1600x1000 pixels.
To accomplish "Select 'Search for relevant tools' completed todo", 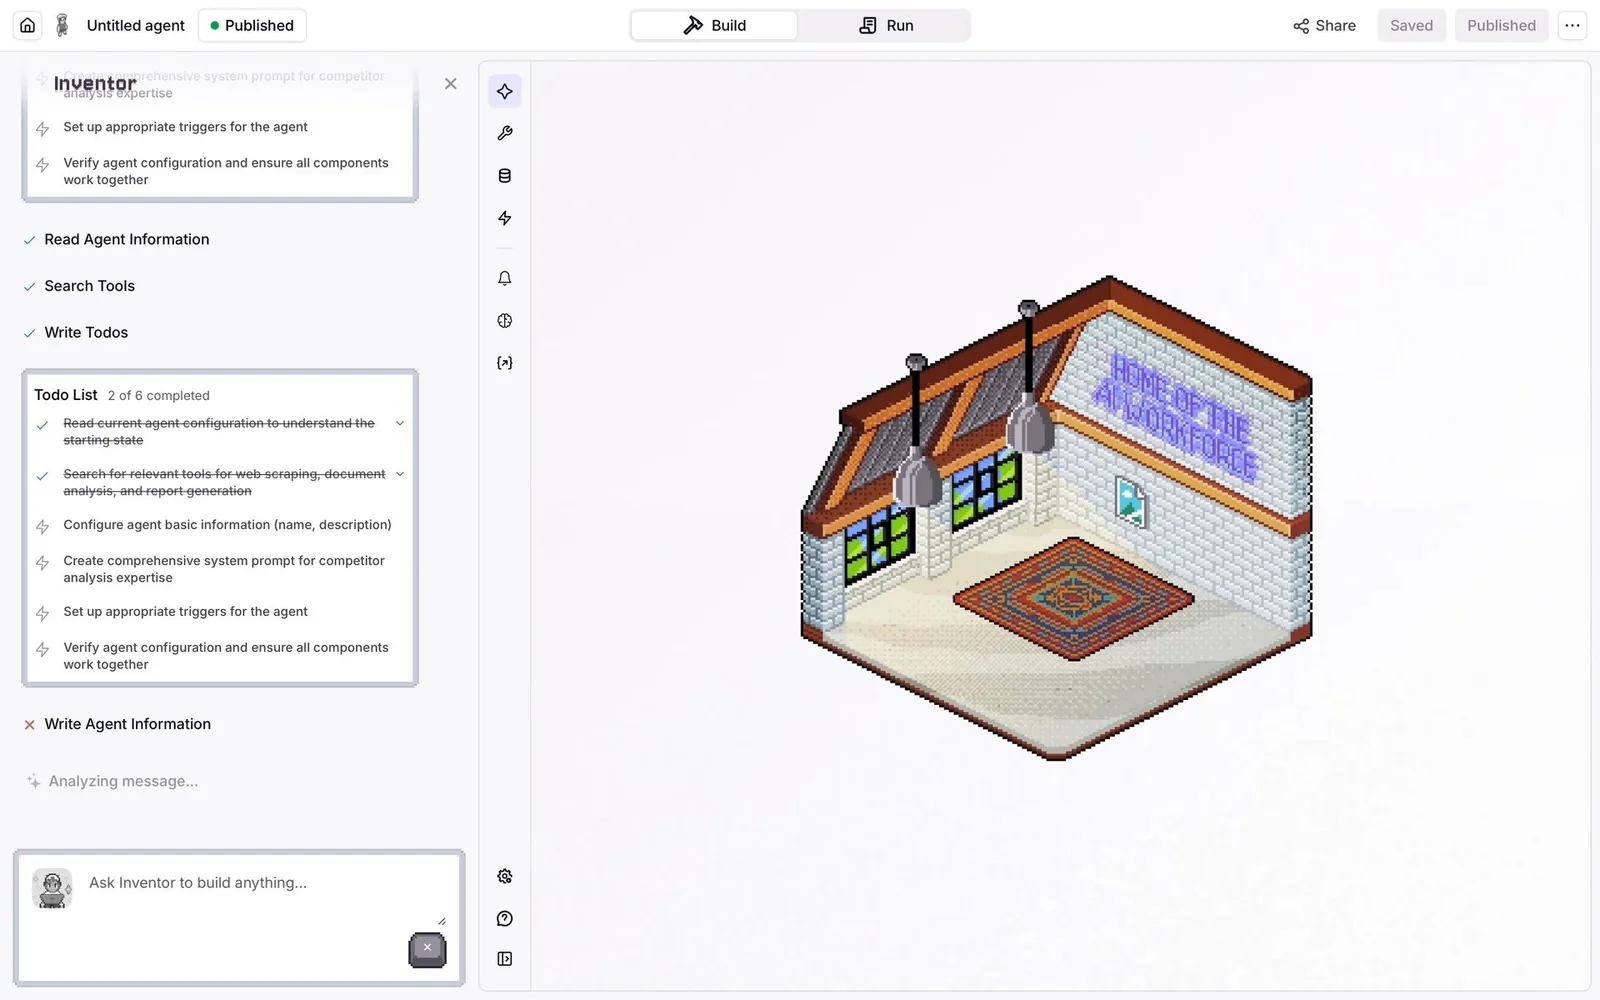I will tap(224, 483).
